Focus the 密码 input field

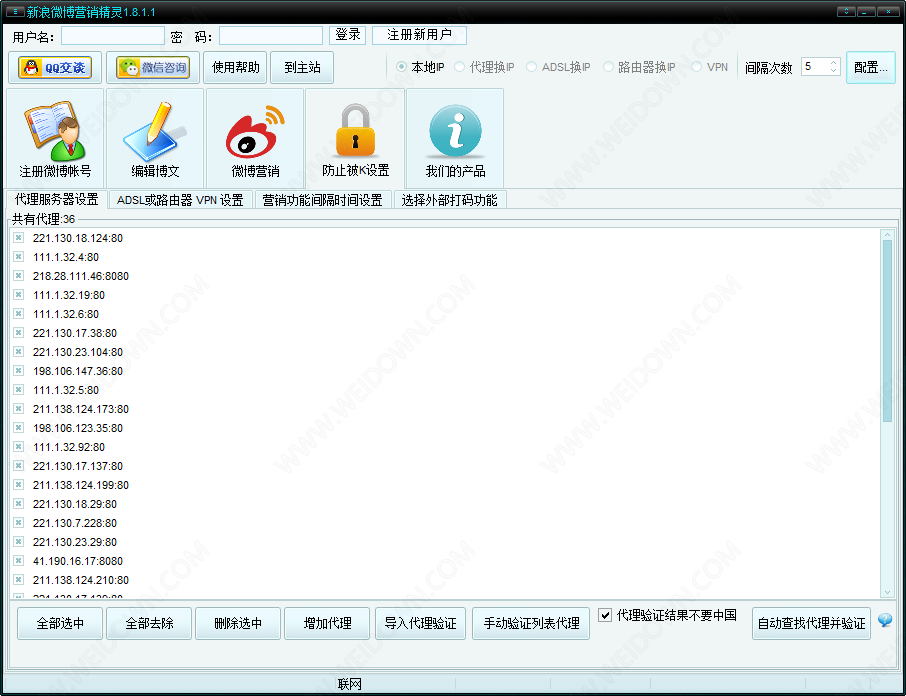pyautogui.click(x=270, y=36)
